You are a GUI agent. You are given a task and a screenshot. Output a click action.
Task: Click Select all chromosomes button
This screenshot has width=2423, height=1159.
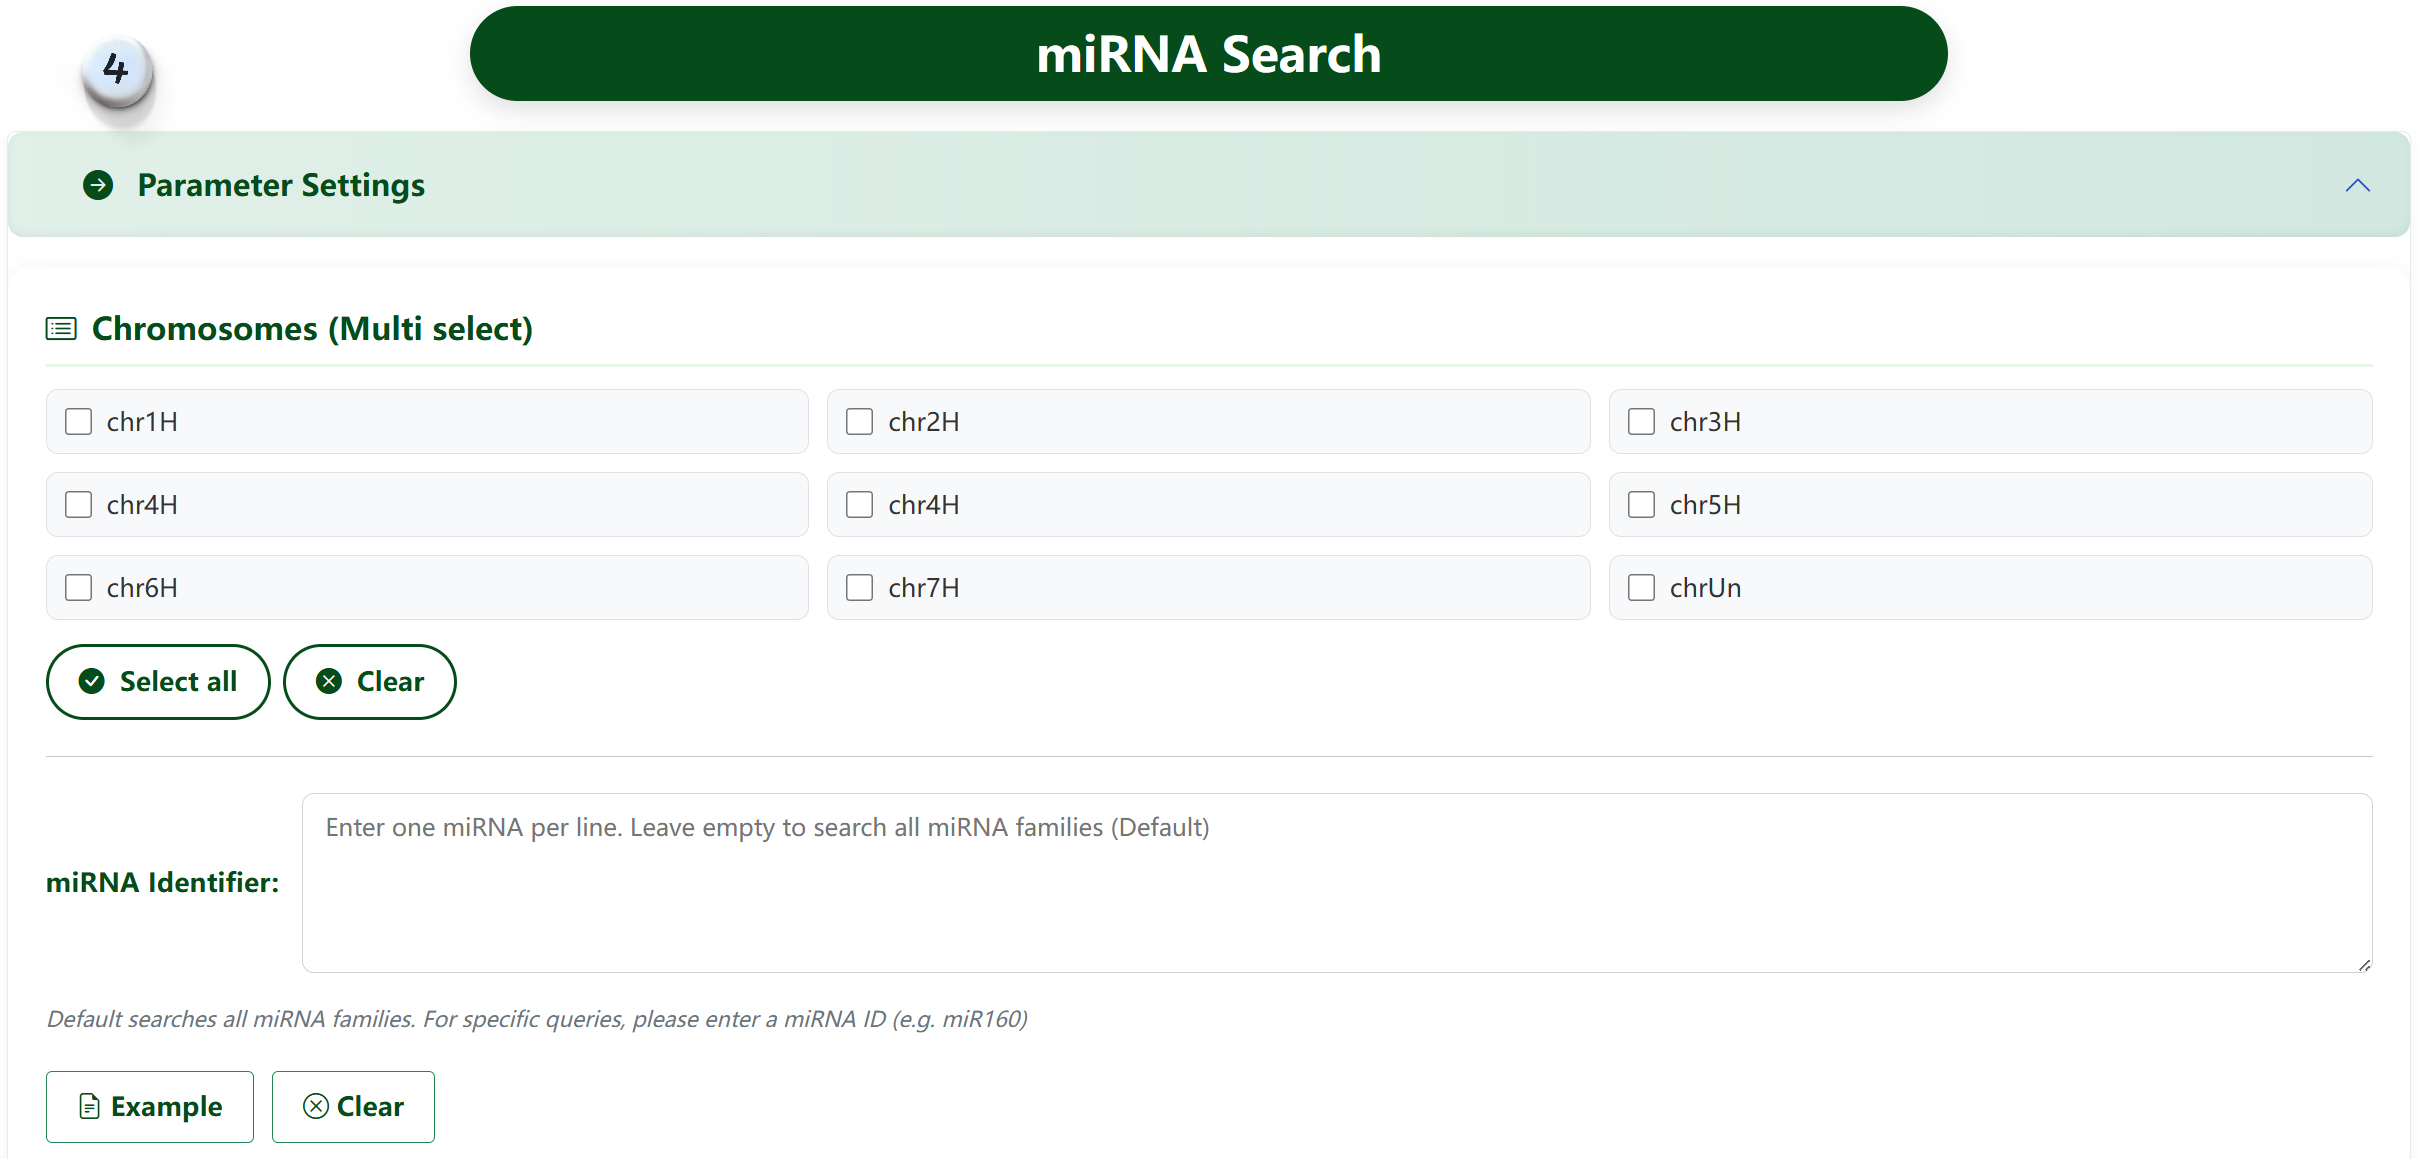click(x=158, y=682)
